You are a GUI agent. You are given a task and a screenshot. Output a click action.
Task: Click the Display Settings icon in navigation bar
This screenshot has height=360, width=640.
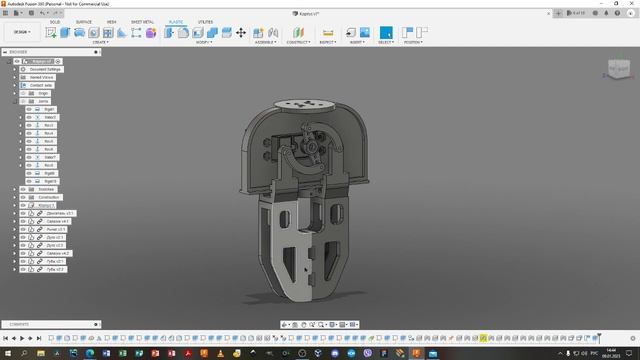coord(333,324)
